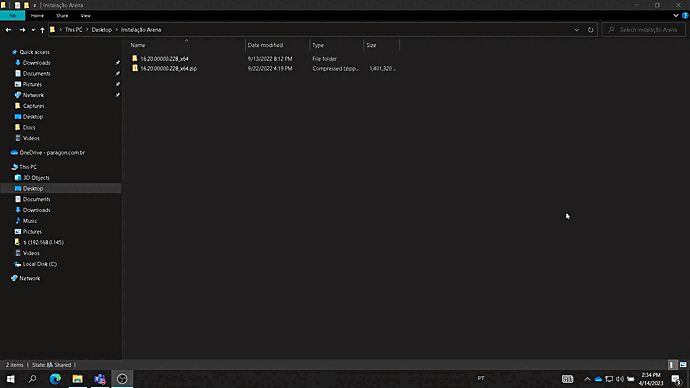Viewport: 690px width, 388px height.
Task: Open the File menu
Action: [12, 15]
